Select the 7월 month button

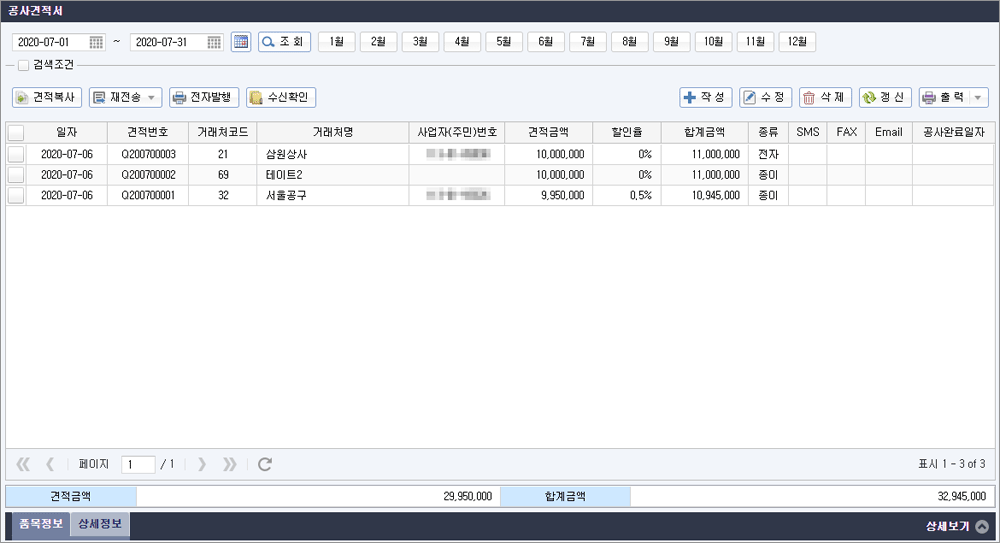point(588,42)
